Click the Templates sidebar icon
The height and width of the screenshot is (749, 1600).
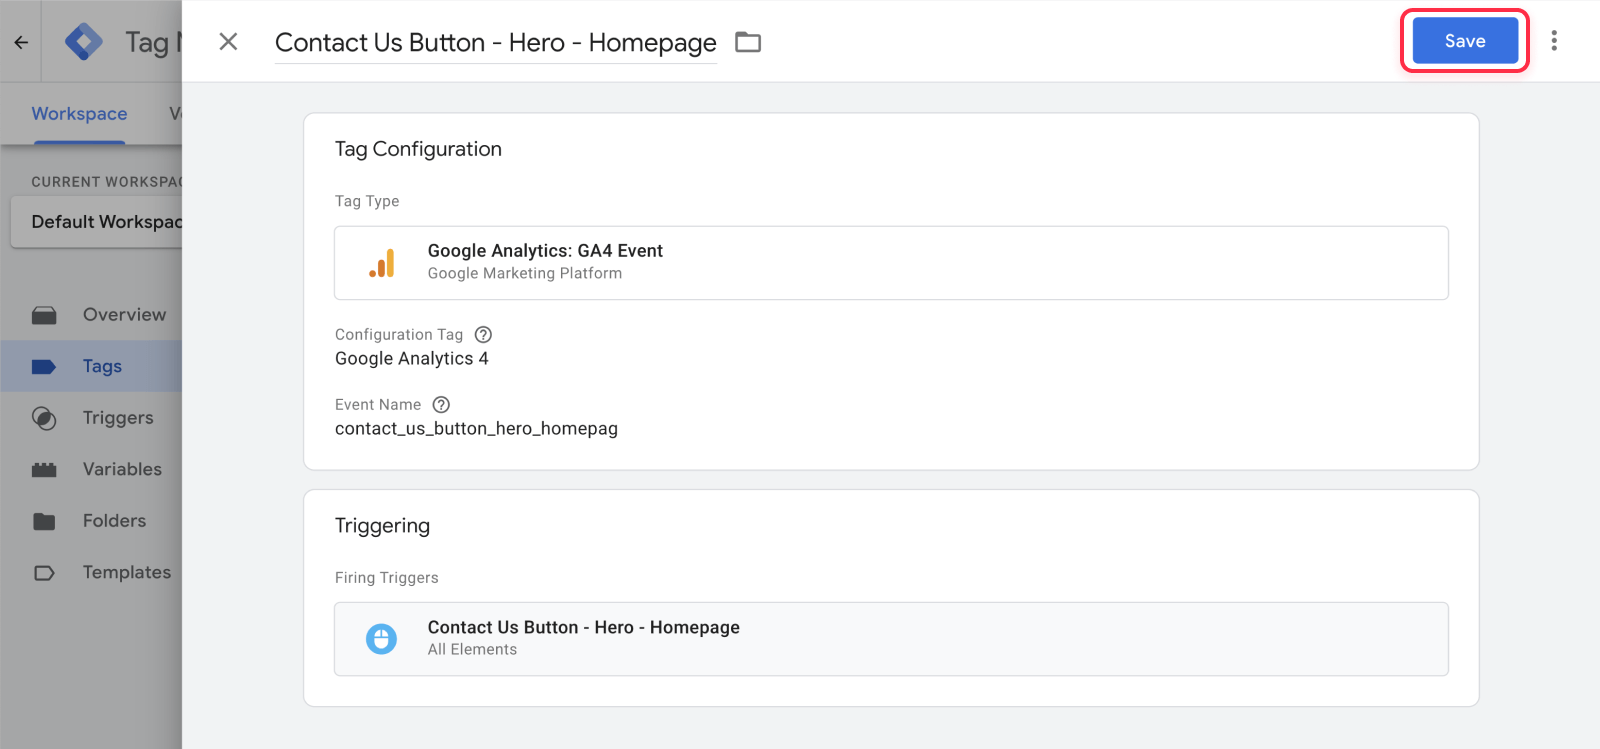tap(44, 573)
